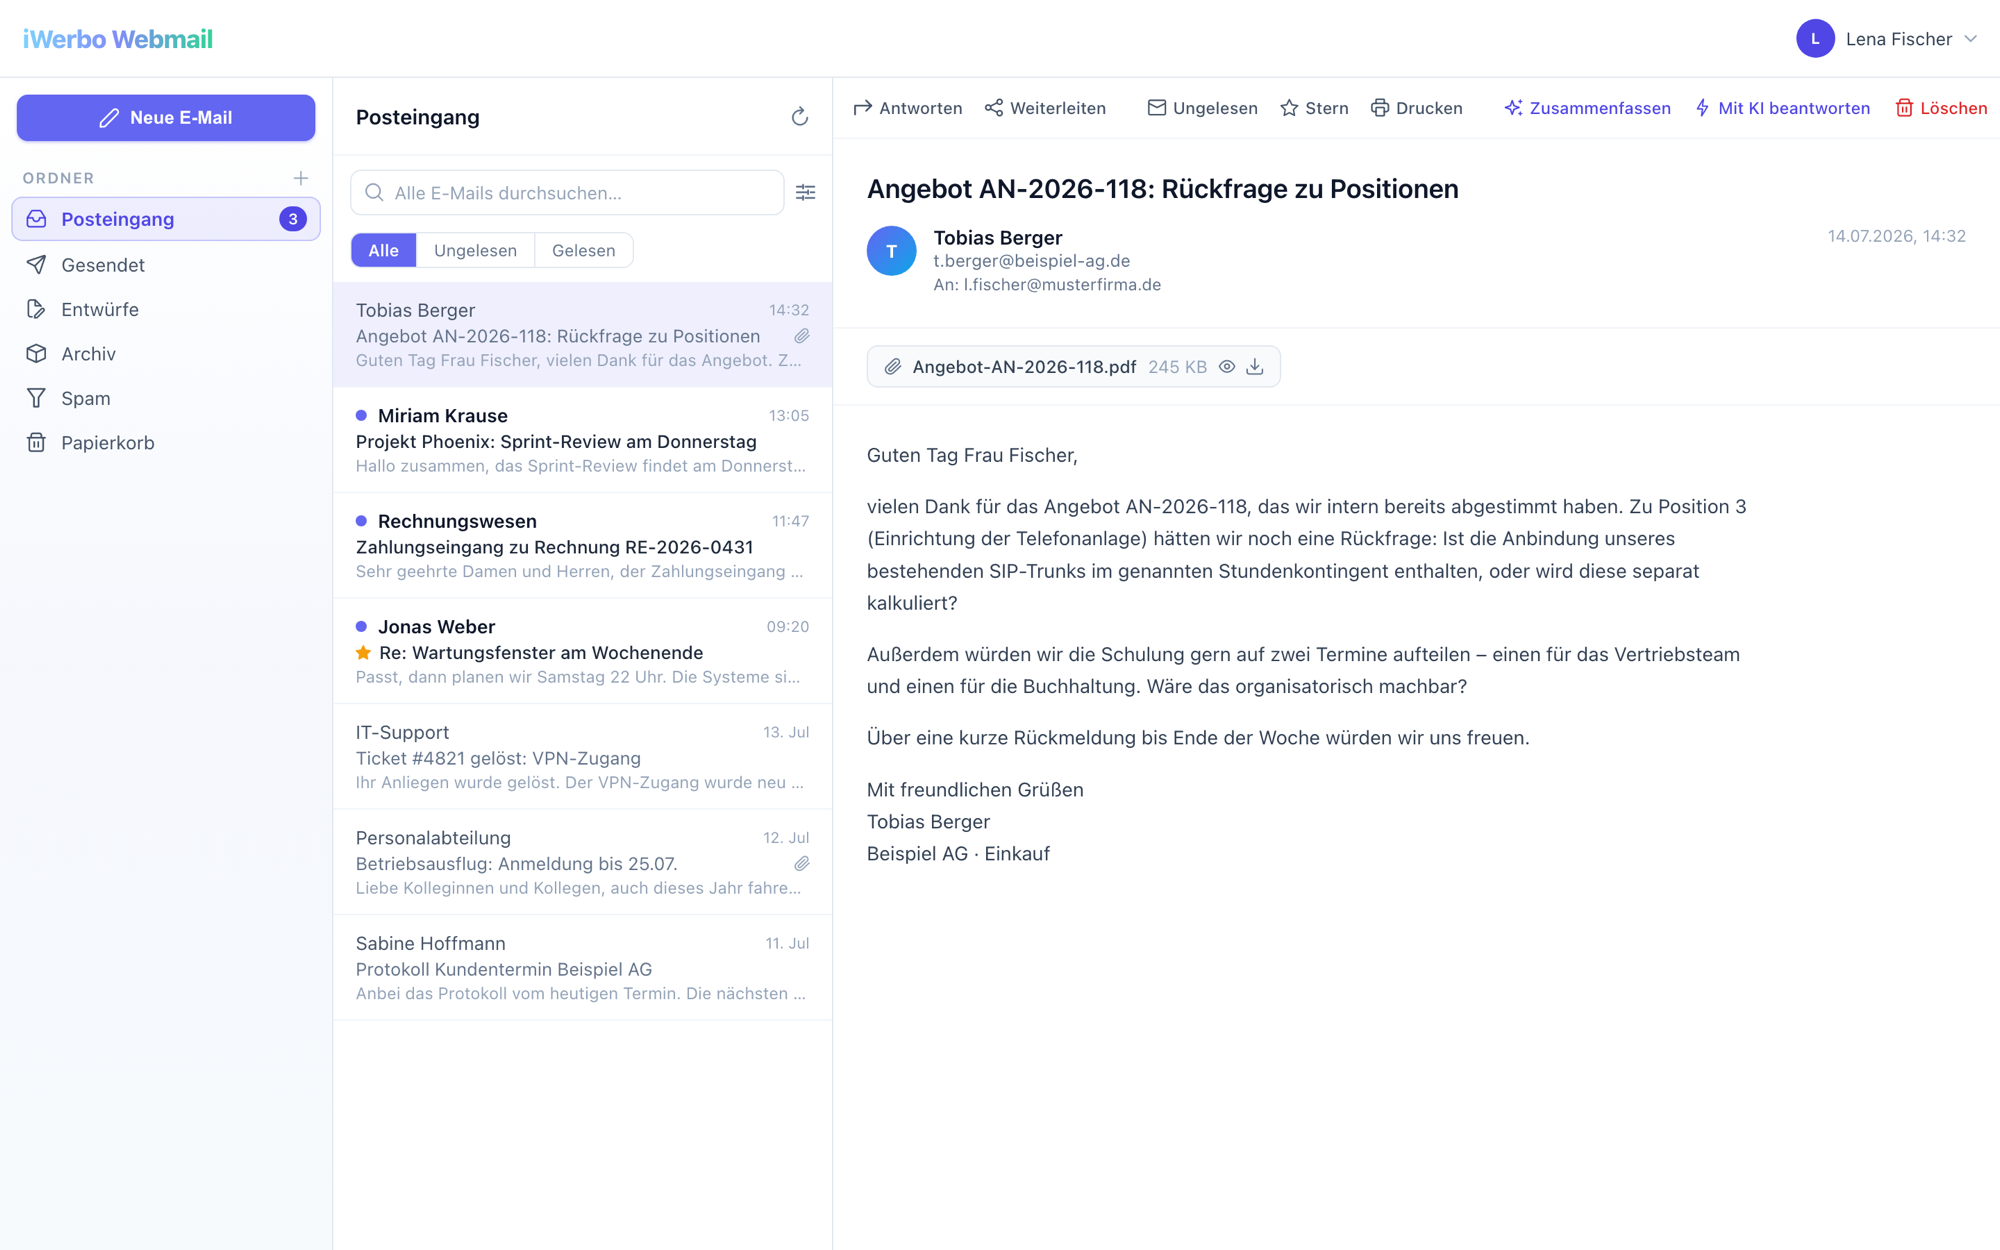The image size is (2000, 1250).
Task: Select the Alle filter tab
Action: click(x=383, y=250)
